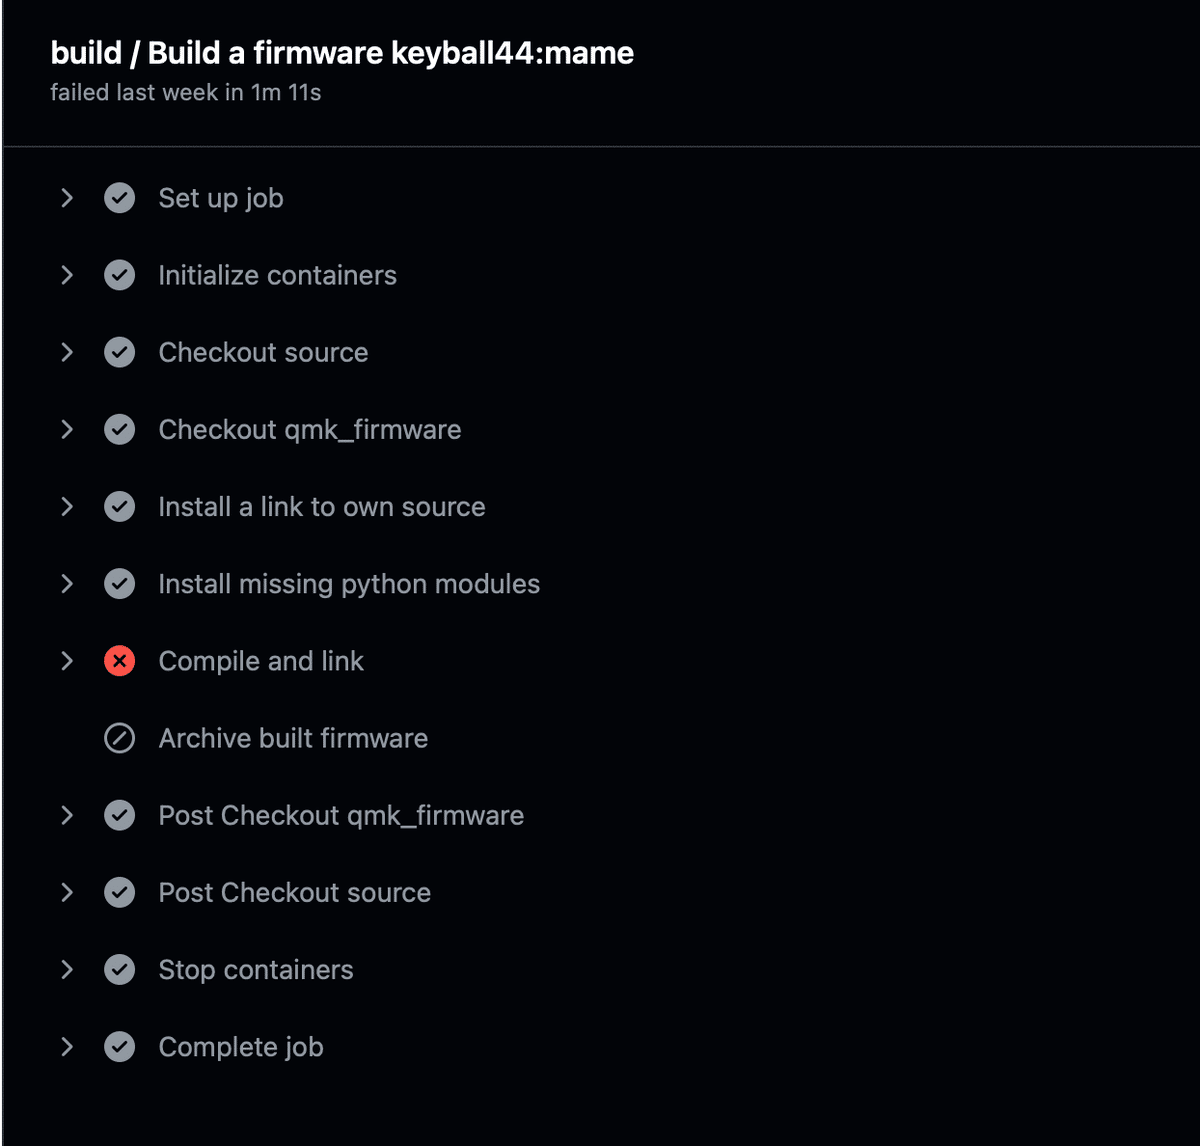Expand the Set up job chevron
This screenshot has height=1146, width=1200.
coord(67,198)
